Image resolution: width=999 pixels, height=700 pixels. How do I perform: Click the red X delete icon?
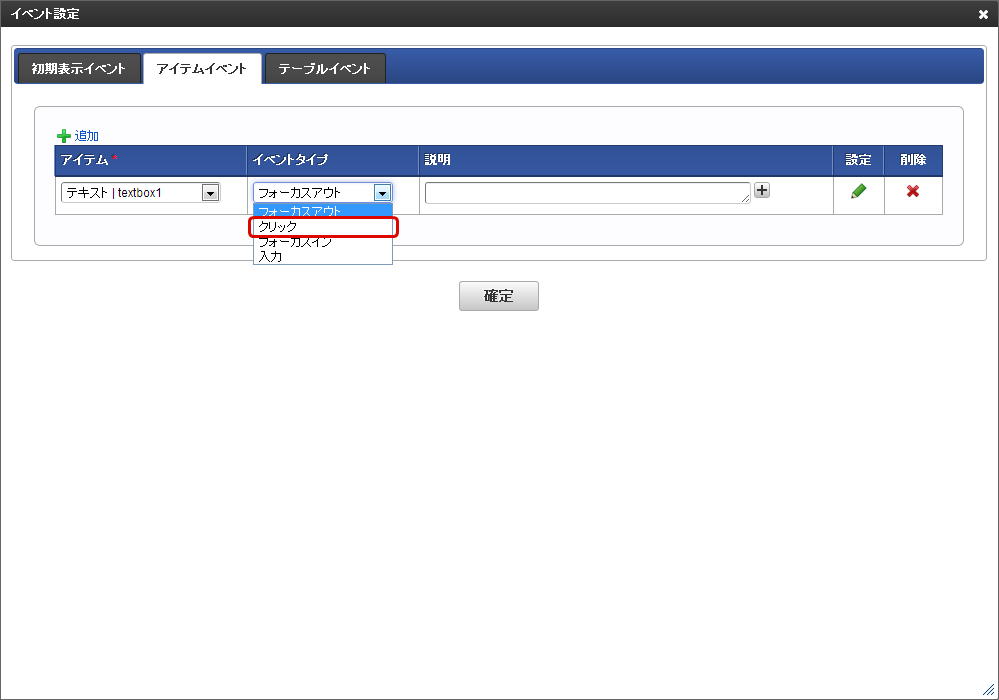912,191
